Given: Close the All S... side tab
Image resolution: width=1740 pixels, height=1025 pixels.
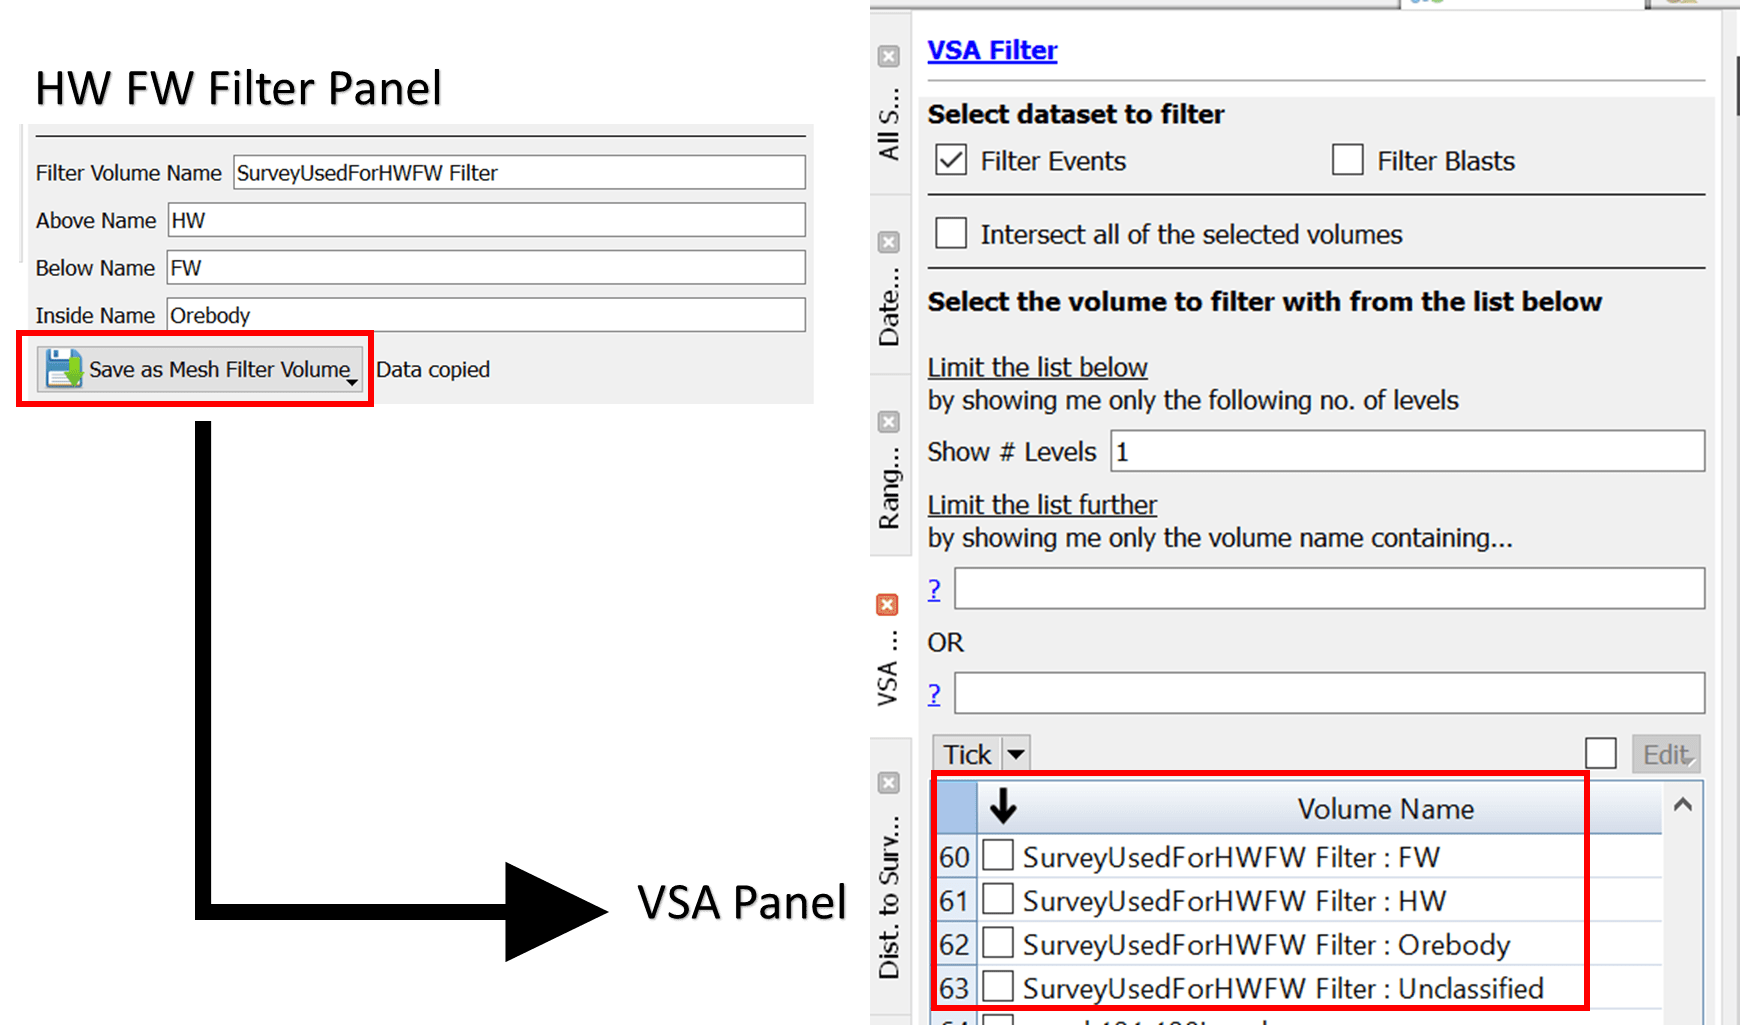Looking at the screenshot, I should click(x=888, y=57).
